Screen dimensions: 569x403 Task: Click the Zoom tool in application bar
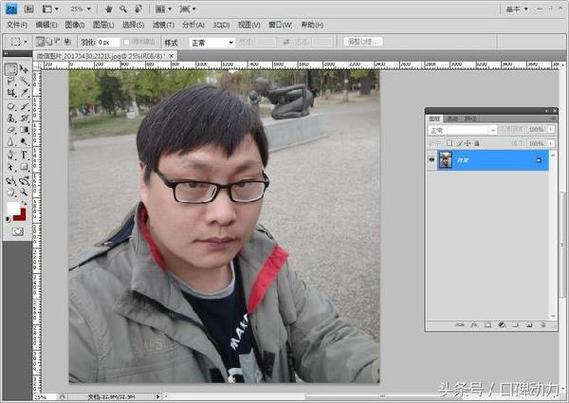coord(123,9)
